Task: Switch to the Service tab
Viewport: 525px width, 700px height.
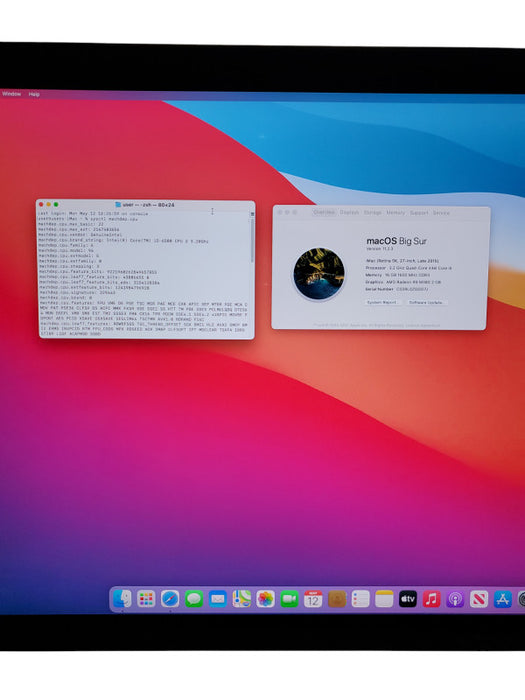Action: pyautogui.click(x=441, y=212)
